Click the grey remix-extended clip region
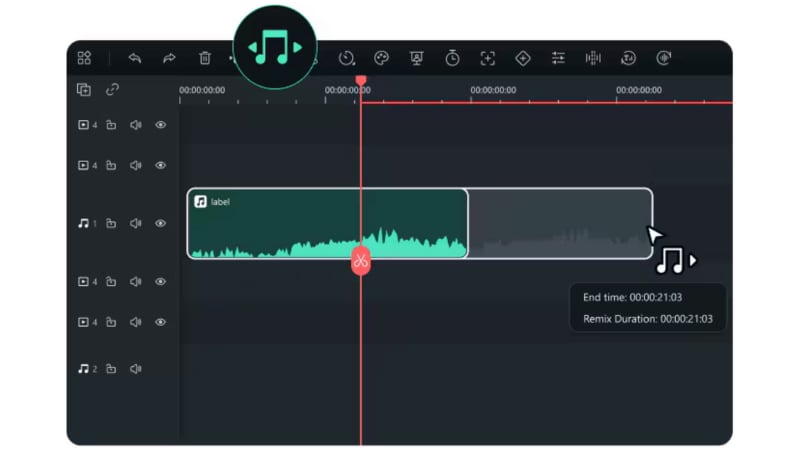Screen dimensions: 800x450 point(560,223)
